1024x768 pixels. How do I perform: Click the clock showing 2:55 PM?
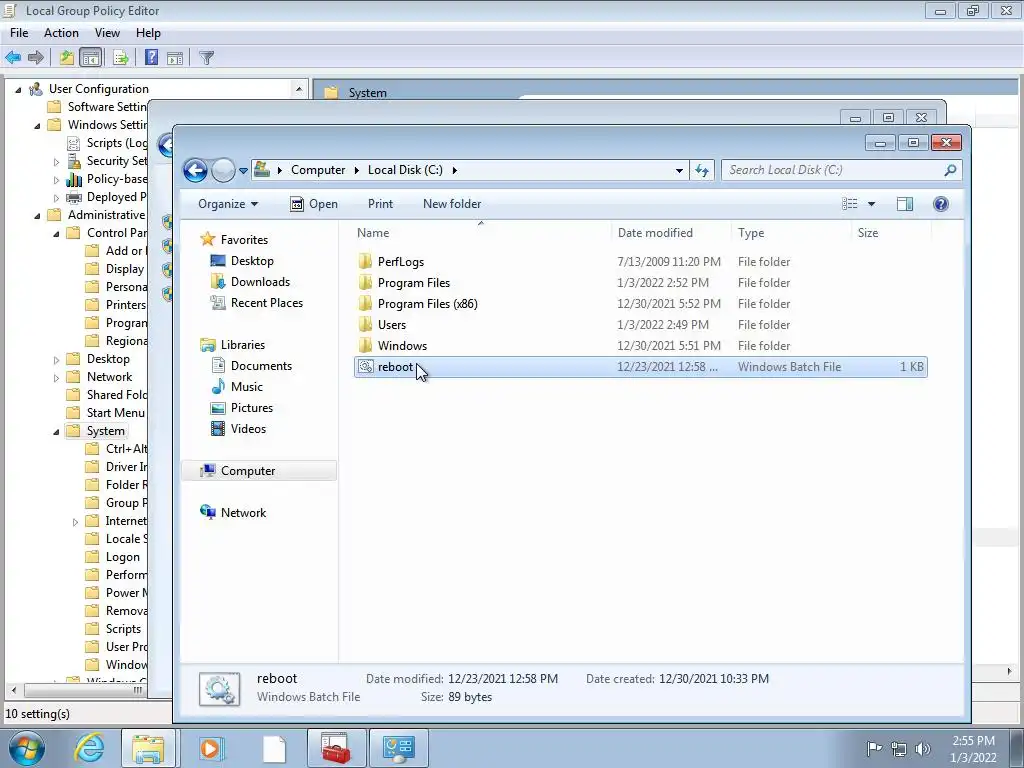point(973,741)
